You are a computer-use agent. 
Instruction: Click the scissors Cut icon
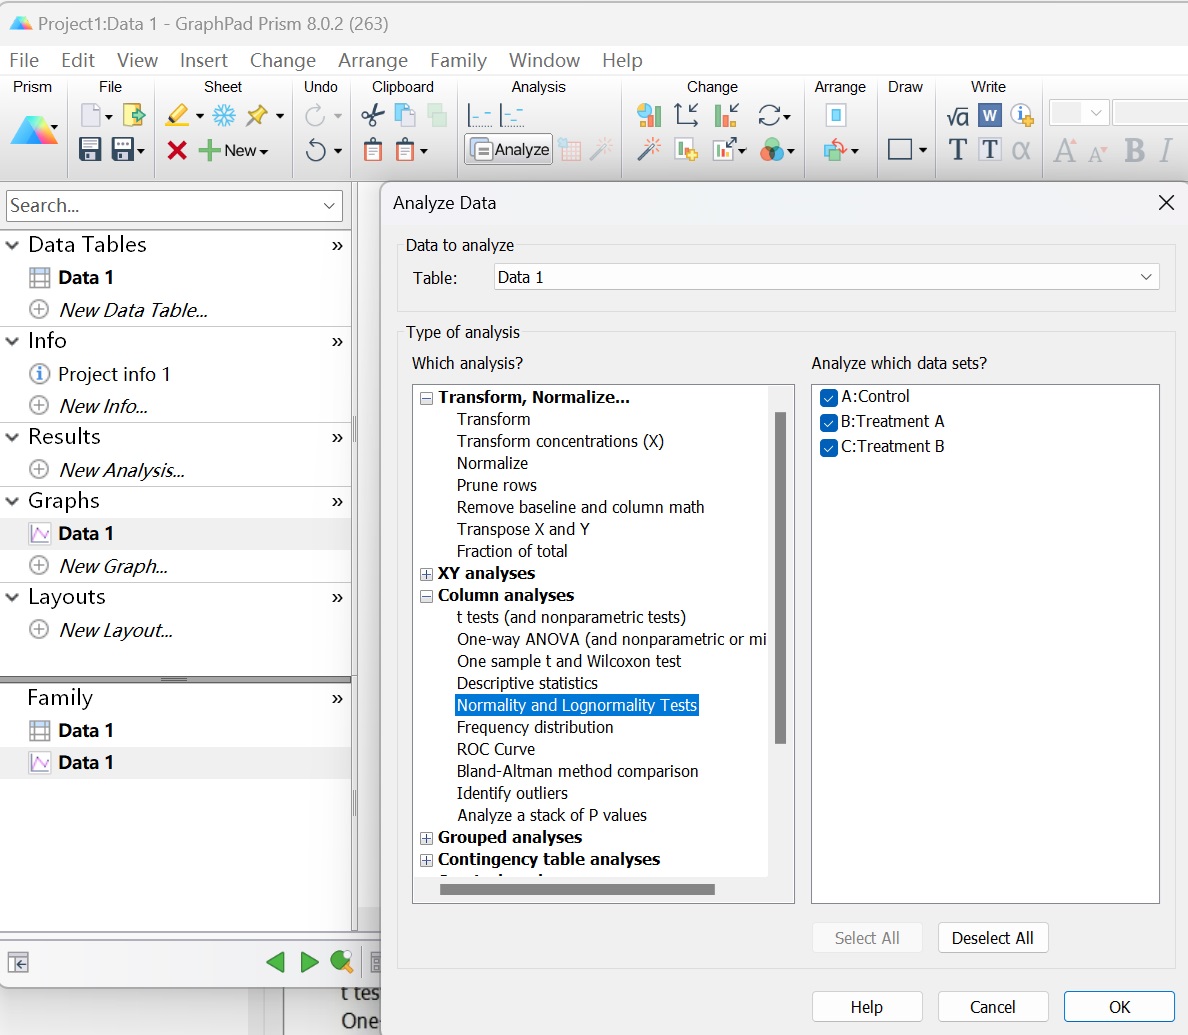click(x=372, y=116)
